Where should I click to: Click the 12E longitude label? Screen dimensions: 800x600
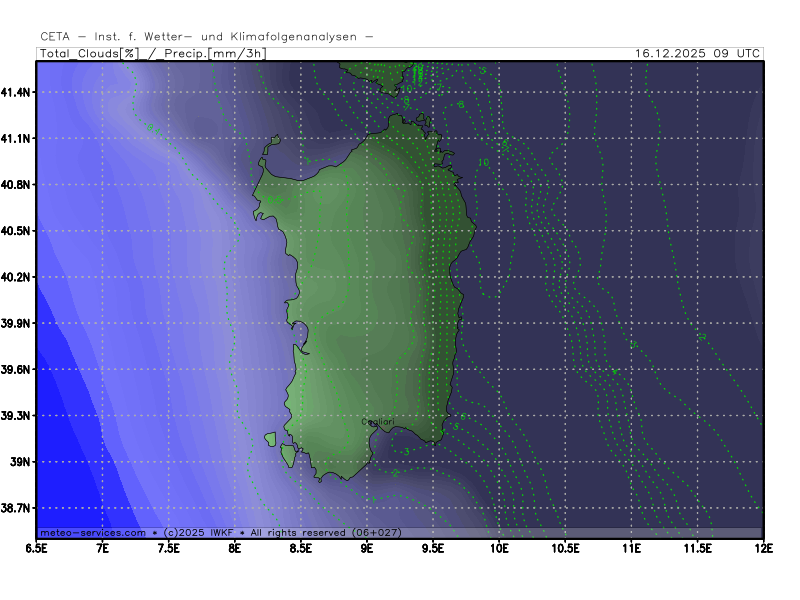pos(763,549)
